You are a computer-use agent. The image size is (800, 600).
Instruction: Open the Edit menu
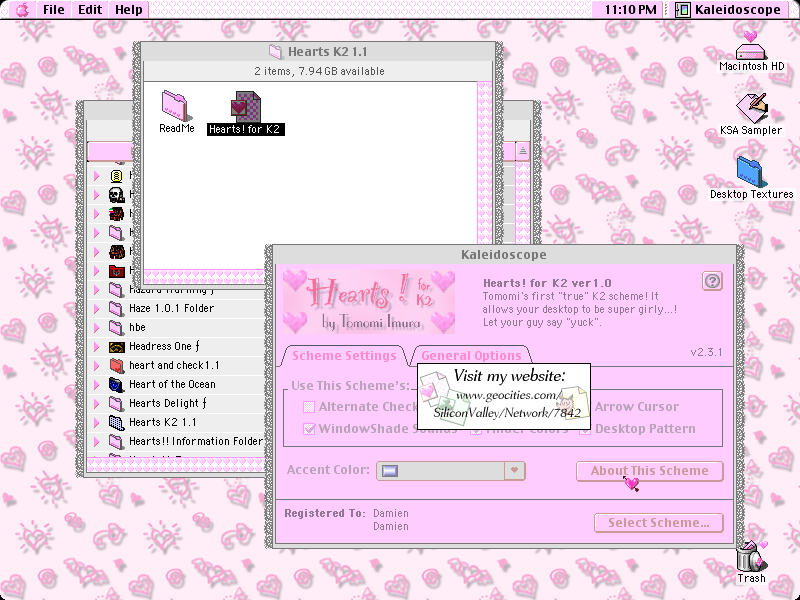coord(90,9)
